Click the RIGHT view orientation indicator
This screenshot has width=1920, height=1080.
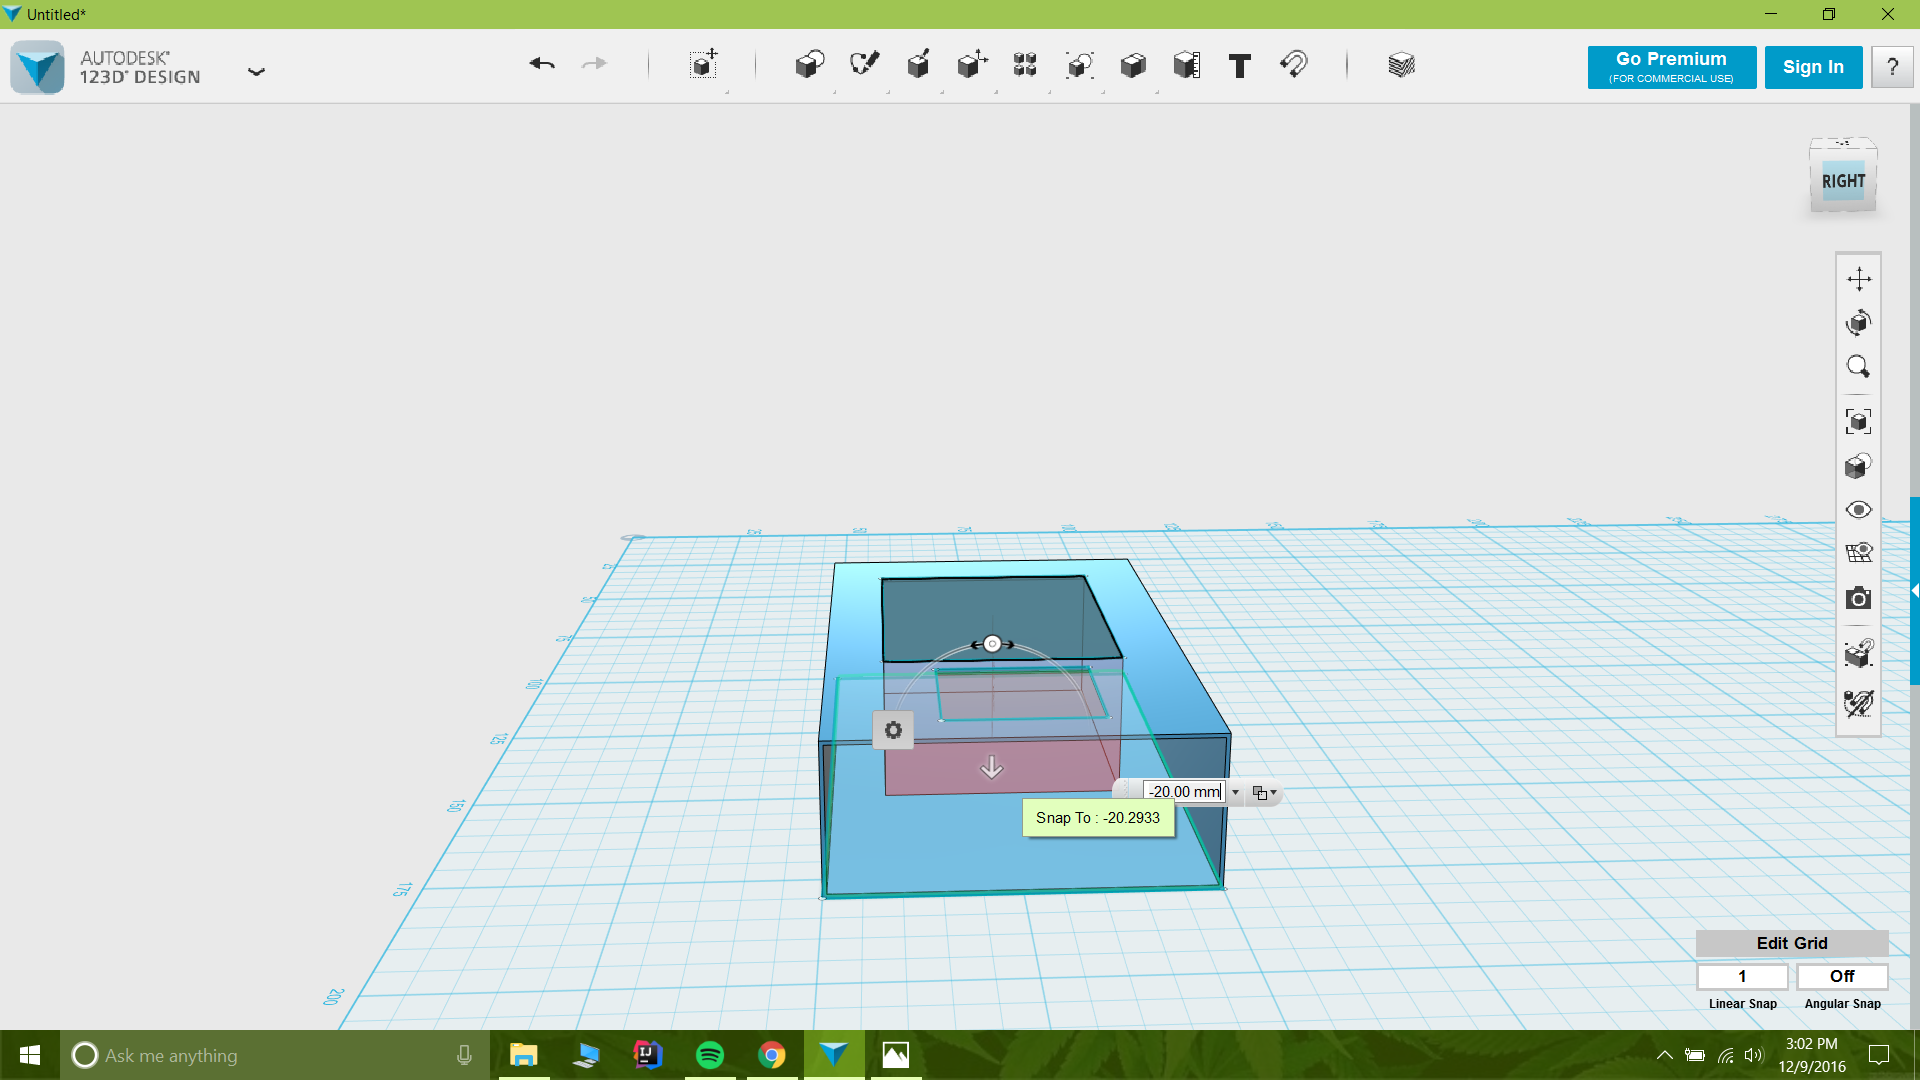point(1844,181)
